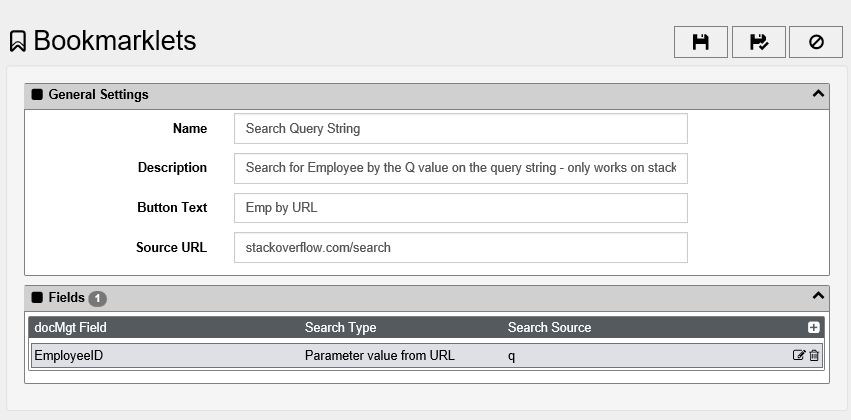Click into the Source URL field
851x420 pixels.
click(x=461, y=247)
